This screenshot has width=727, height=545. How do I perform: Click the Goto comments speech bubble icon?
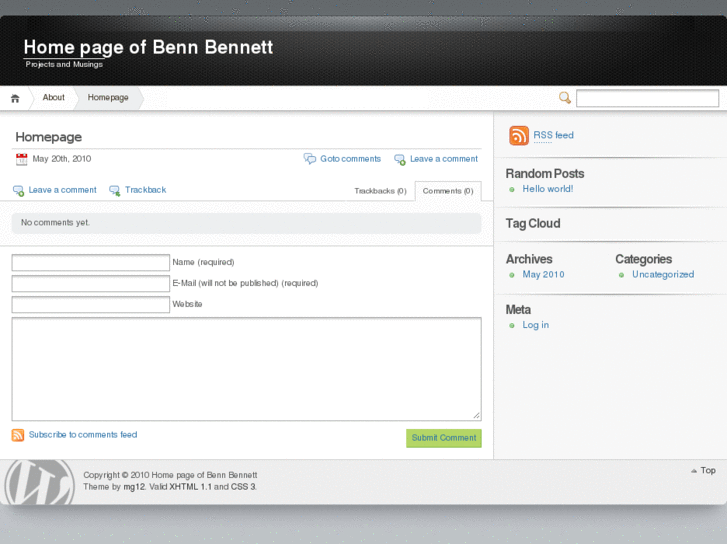[x=310, y=159]
